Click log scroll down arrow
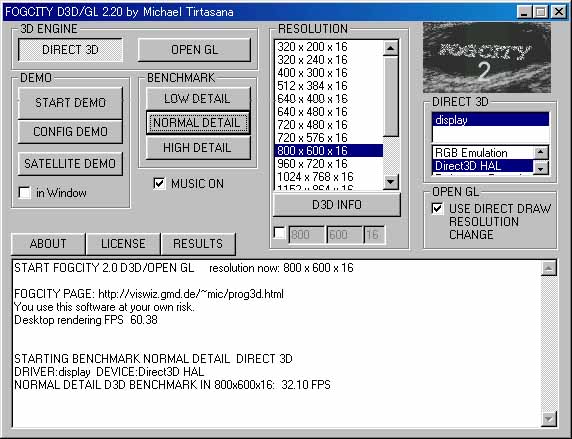The image size is (572, 439). (x=549, y=418)
